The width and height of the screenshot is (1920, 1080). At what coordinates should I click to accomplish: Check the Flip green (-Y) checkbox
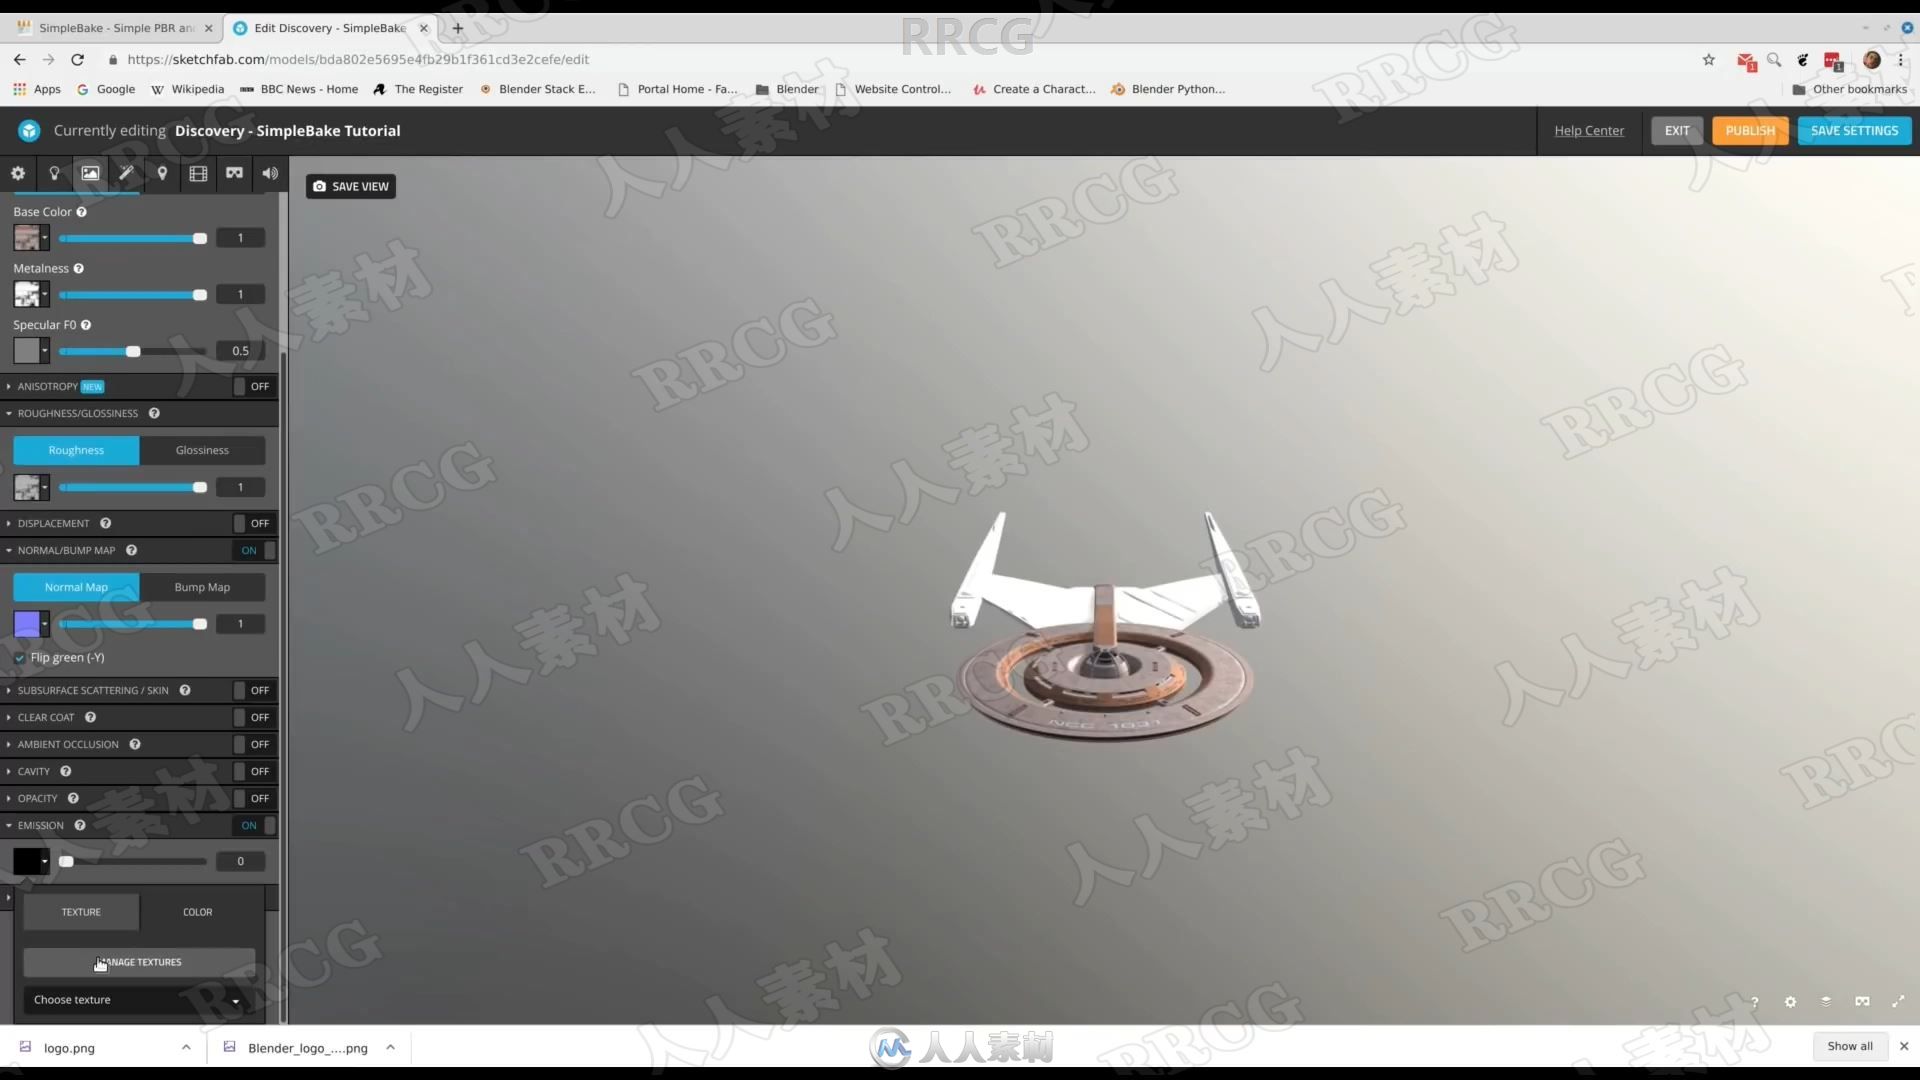pos(18,657)
